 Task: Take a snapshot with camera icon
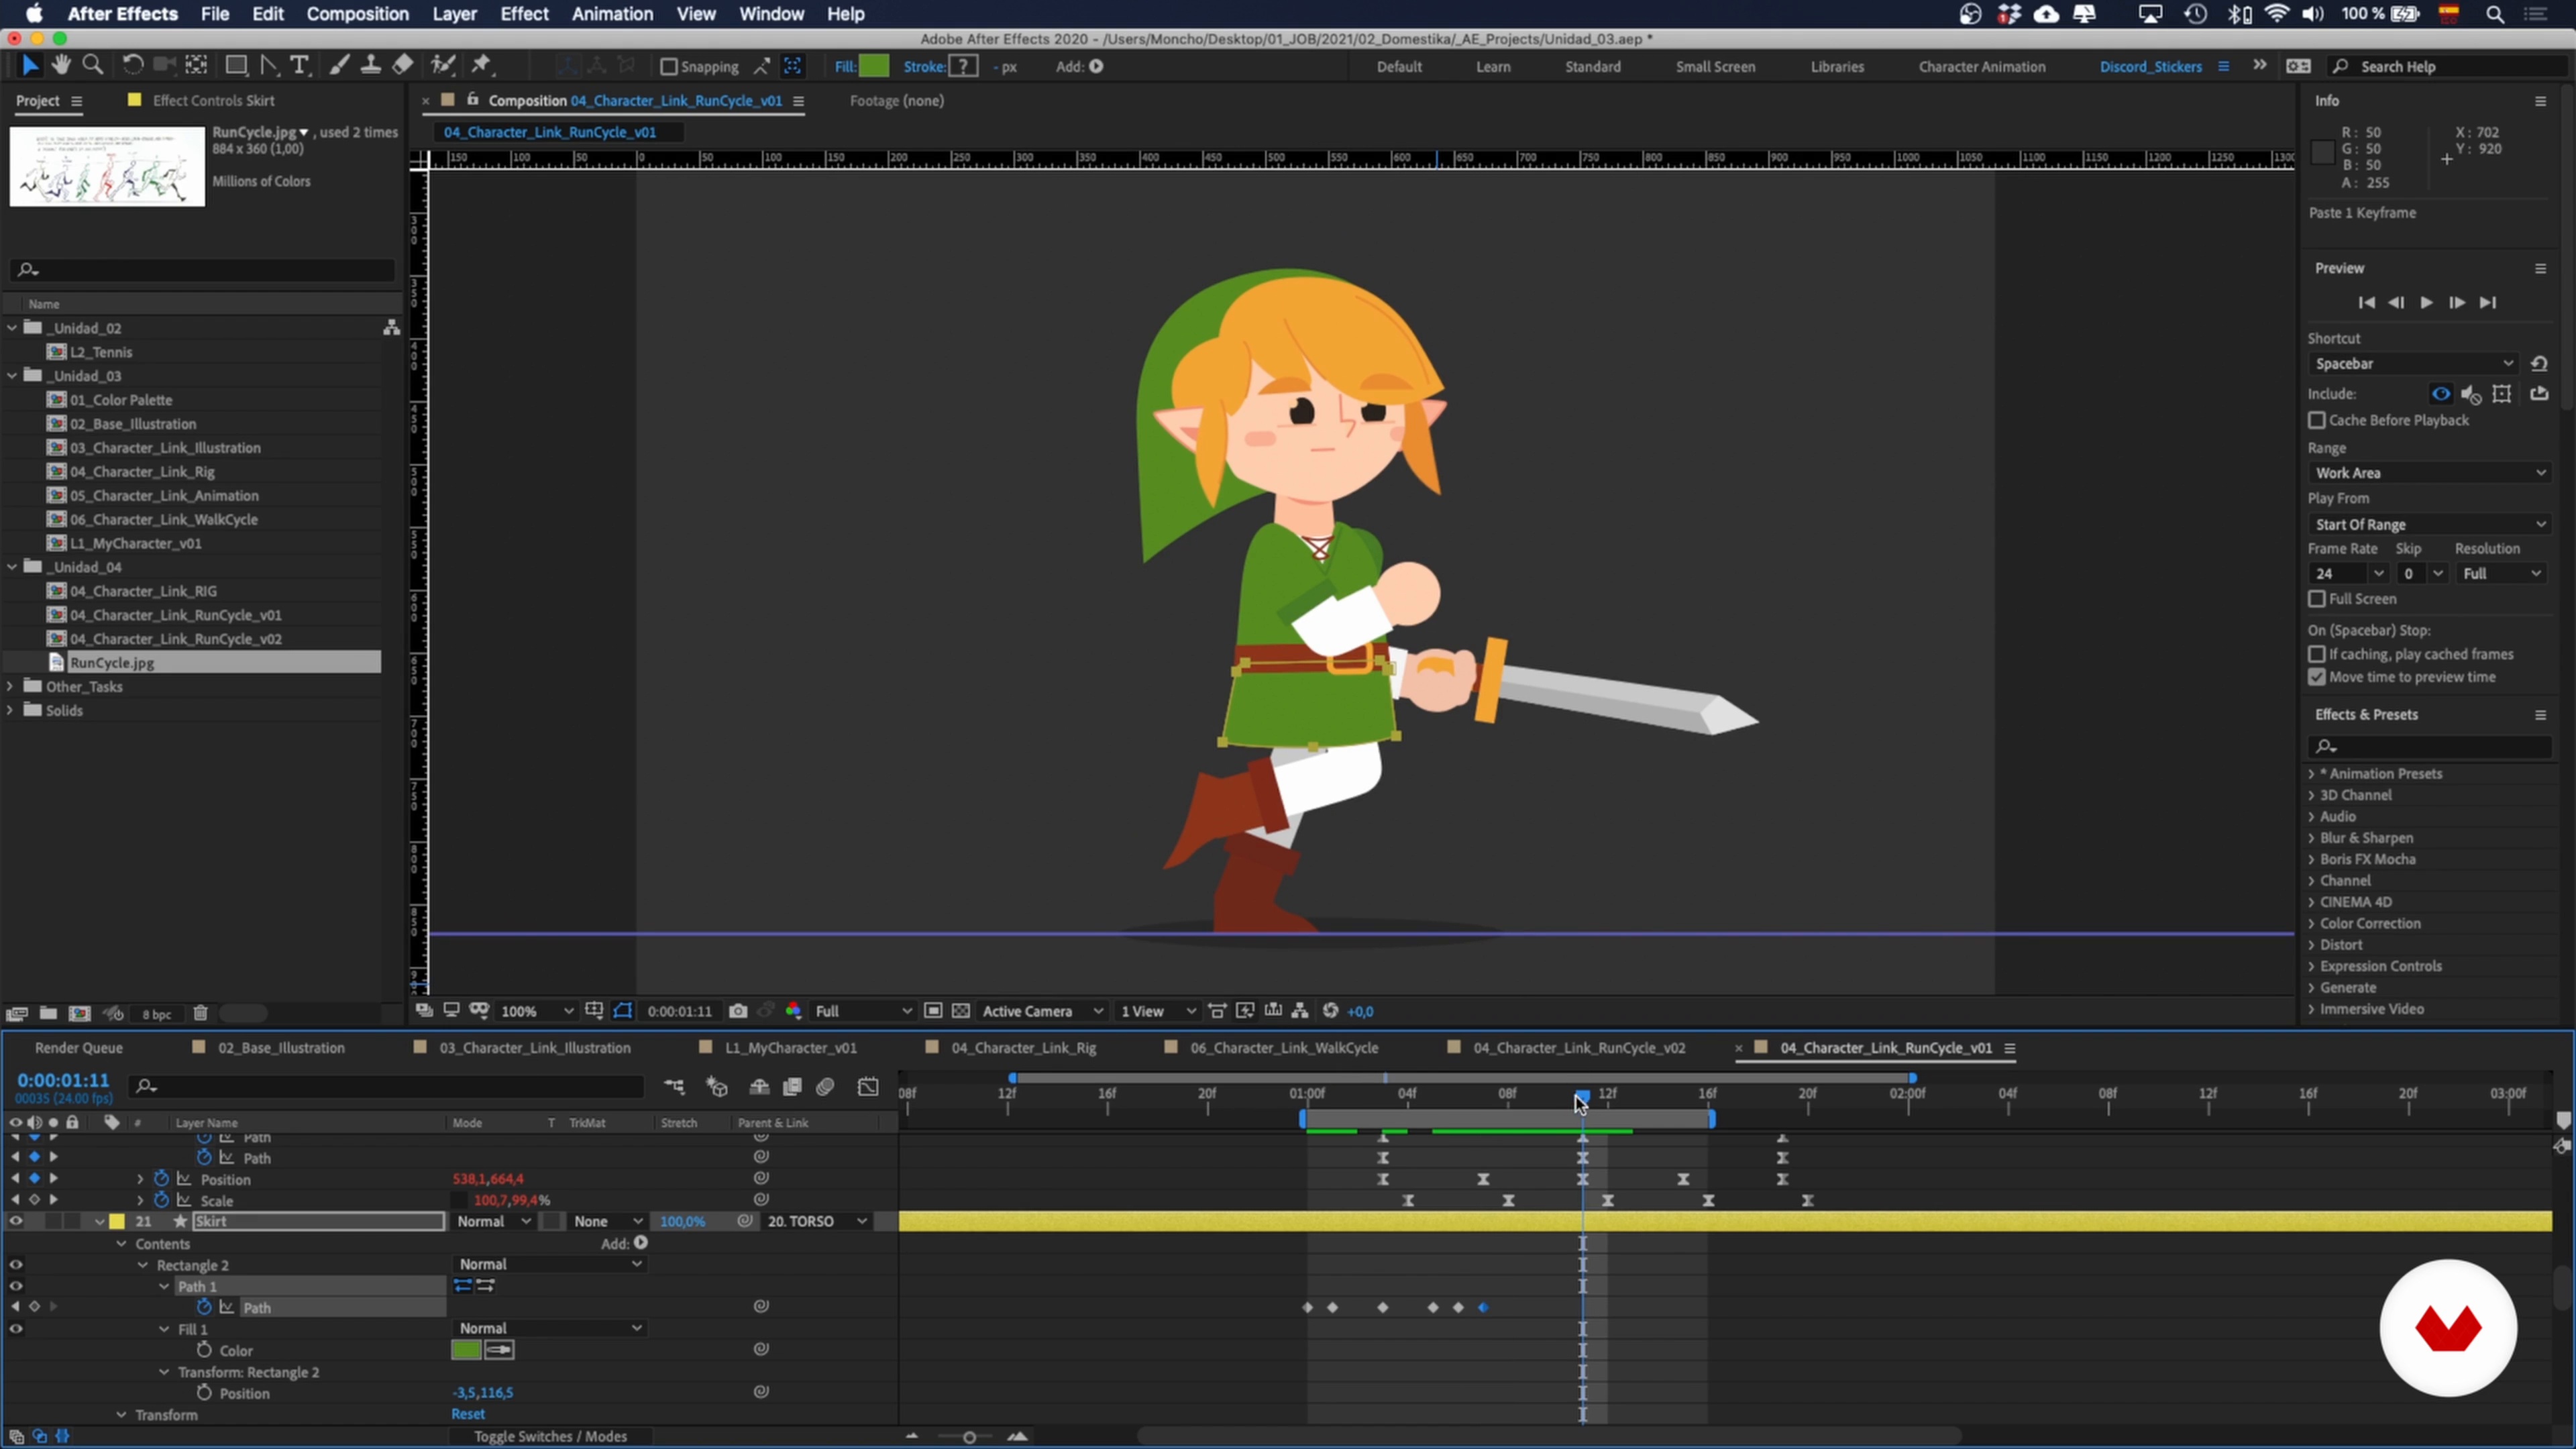738,1011
